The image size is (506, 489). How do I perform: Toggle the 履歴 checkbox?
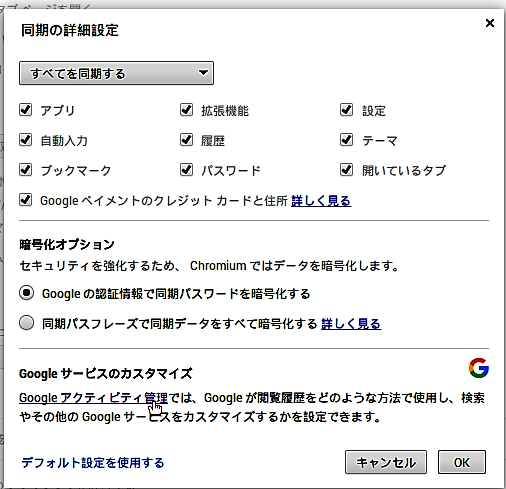(x=186, y=140)
